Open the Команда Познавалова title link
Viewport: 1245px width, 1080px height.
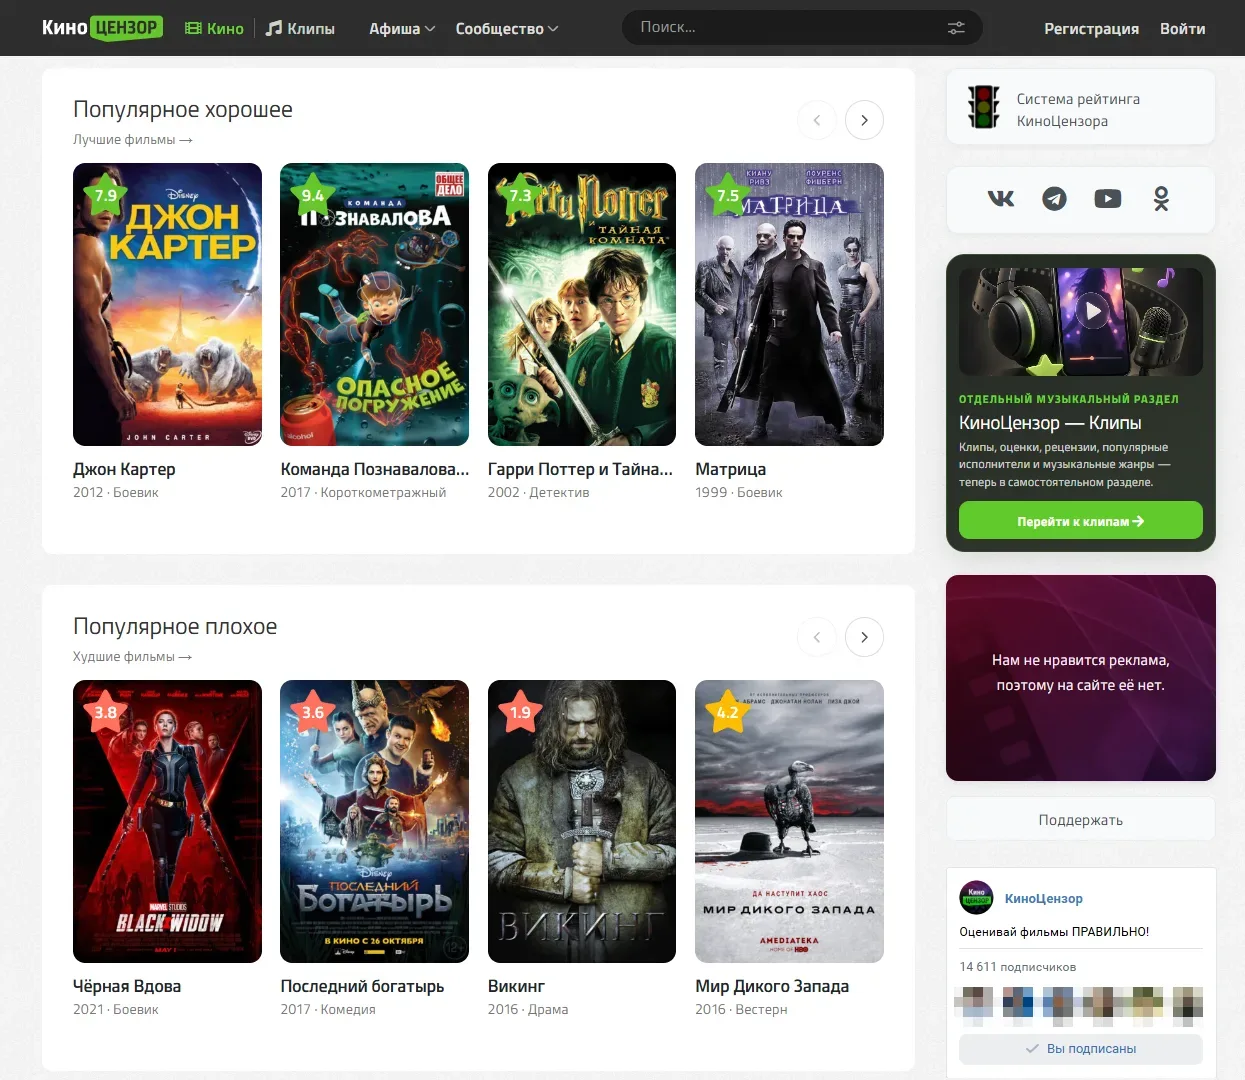click(x=375, y=469)
